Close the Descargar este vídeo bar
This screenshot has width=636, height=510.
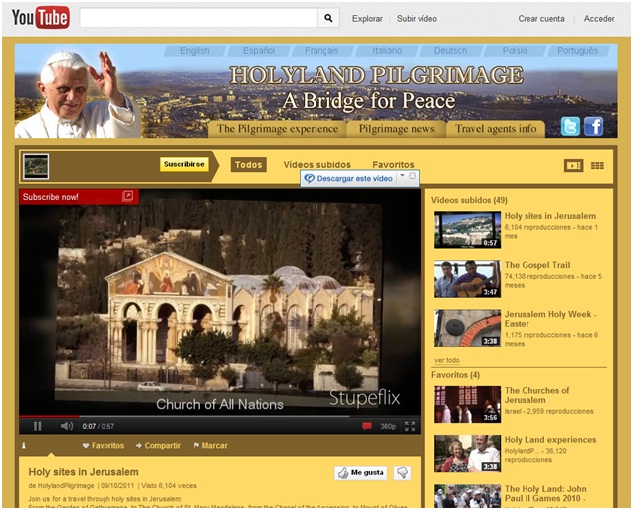click(413, 176)
